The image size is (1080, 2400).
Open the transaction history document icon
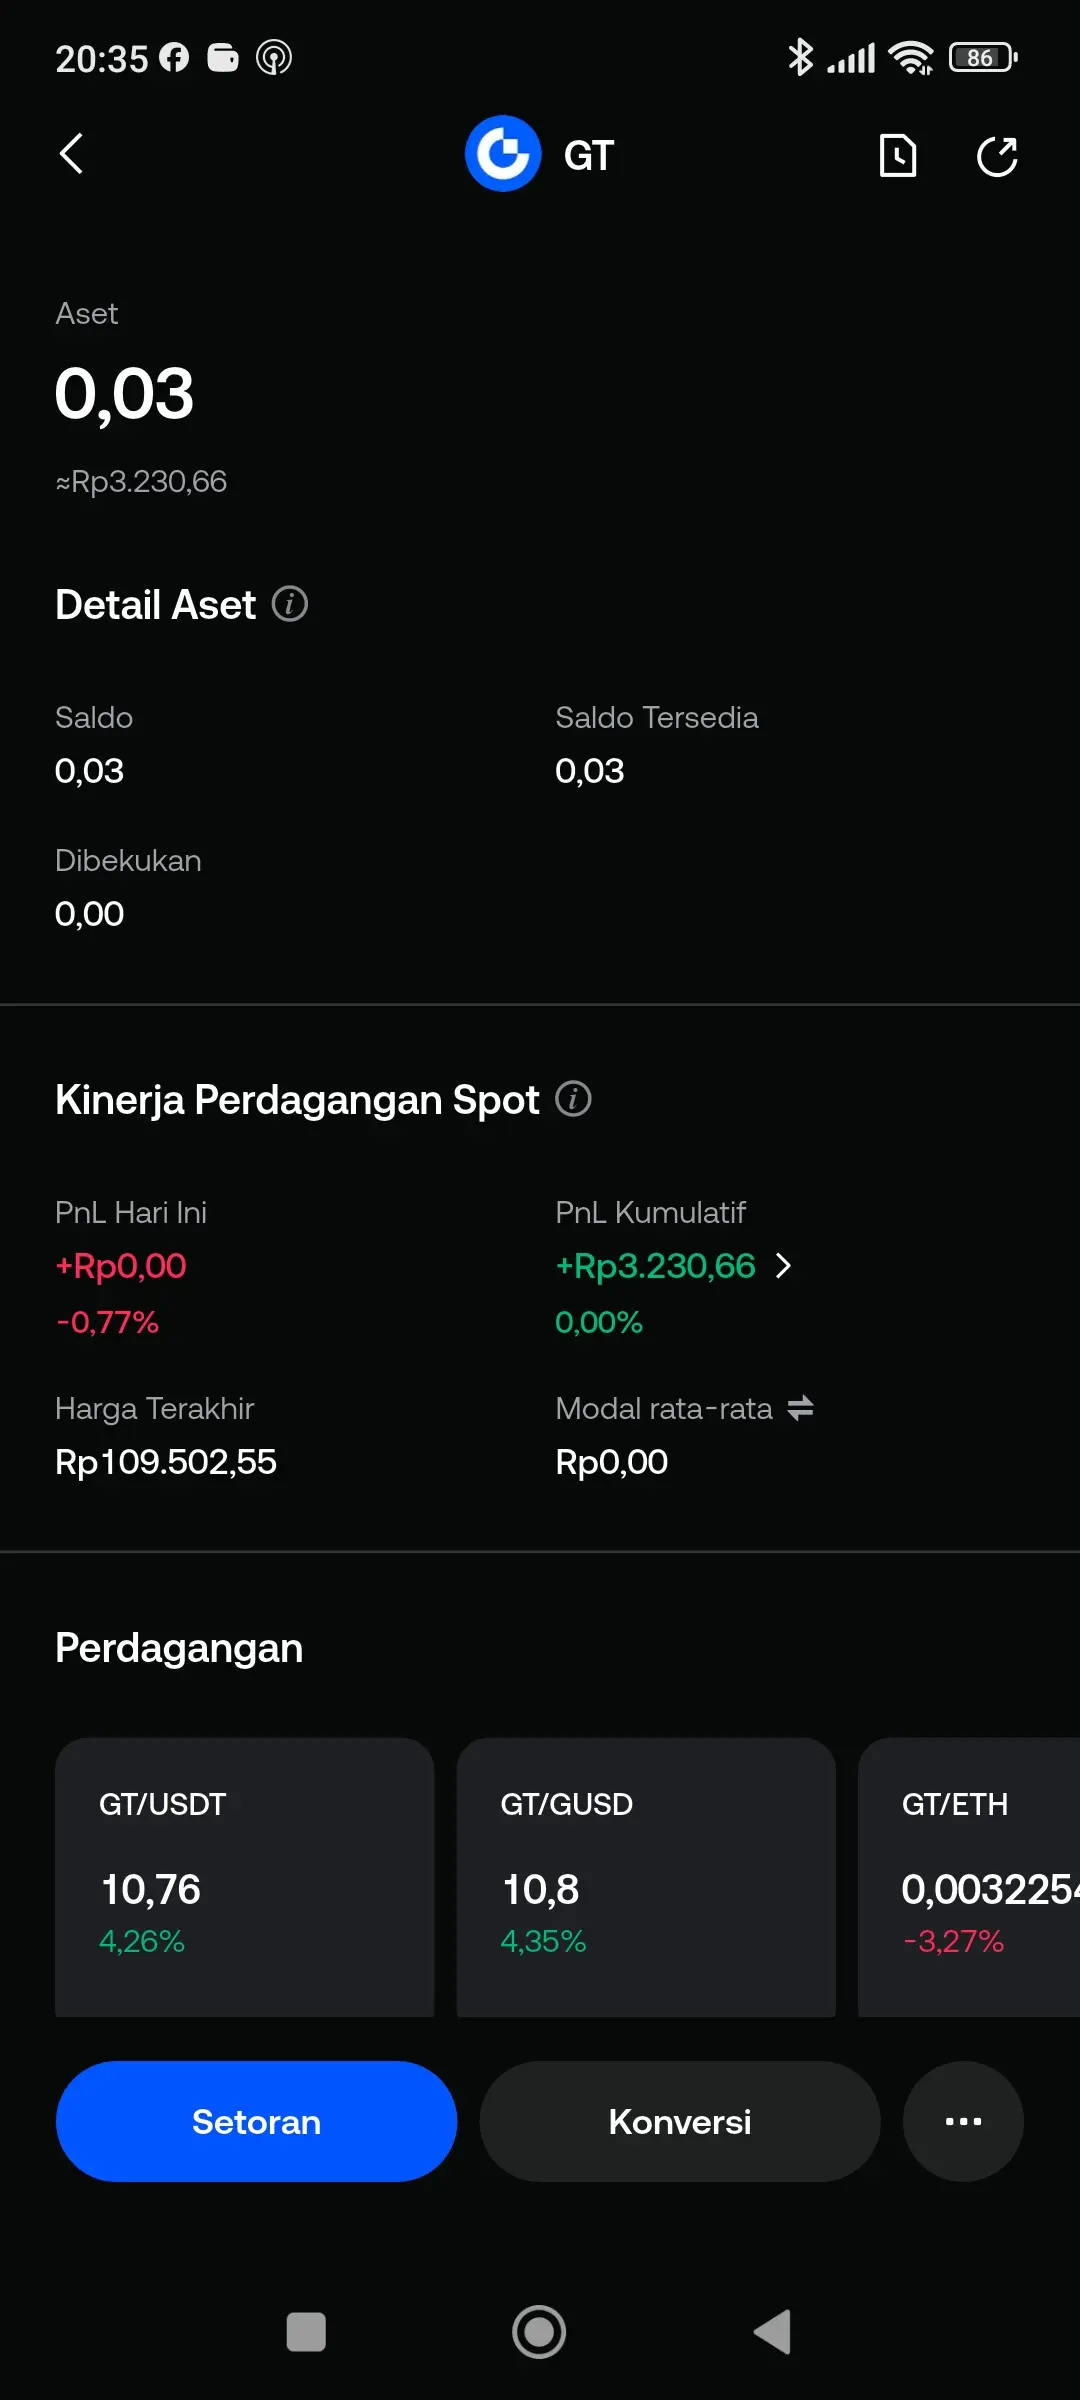897,156
